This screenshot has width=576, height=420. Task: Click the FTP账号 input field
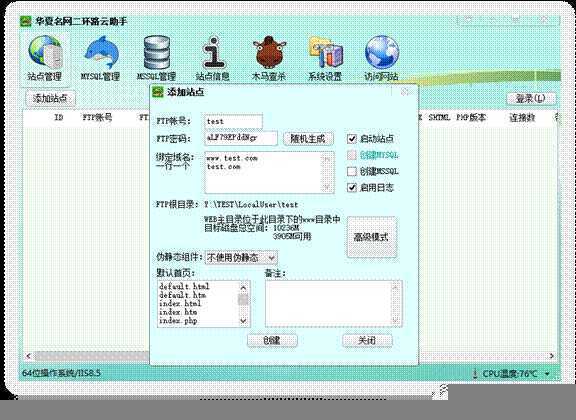(x=233, y=122)
